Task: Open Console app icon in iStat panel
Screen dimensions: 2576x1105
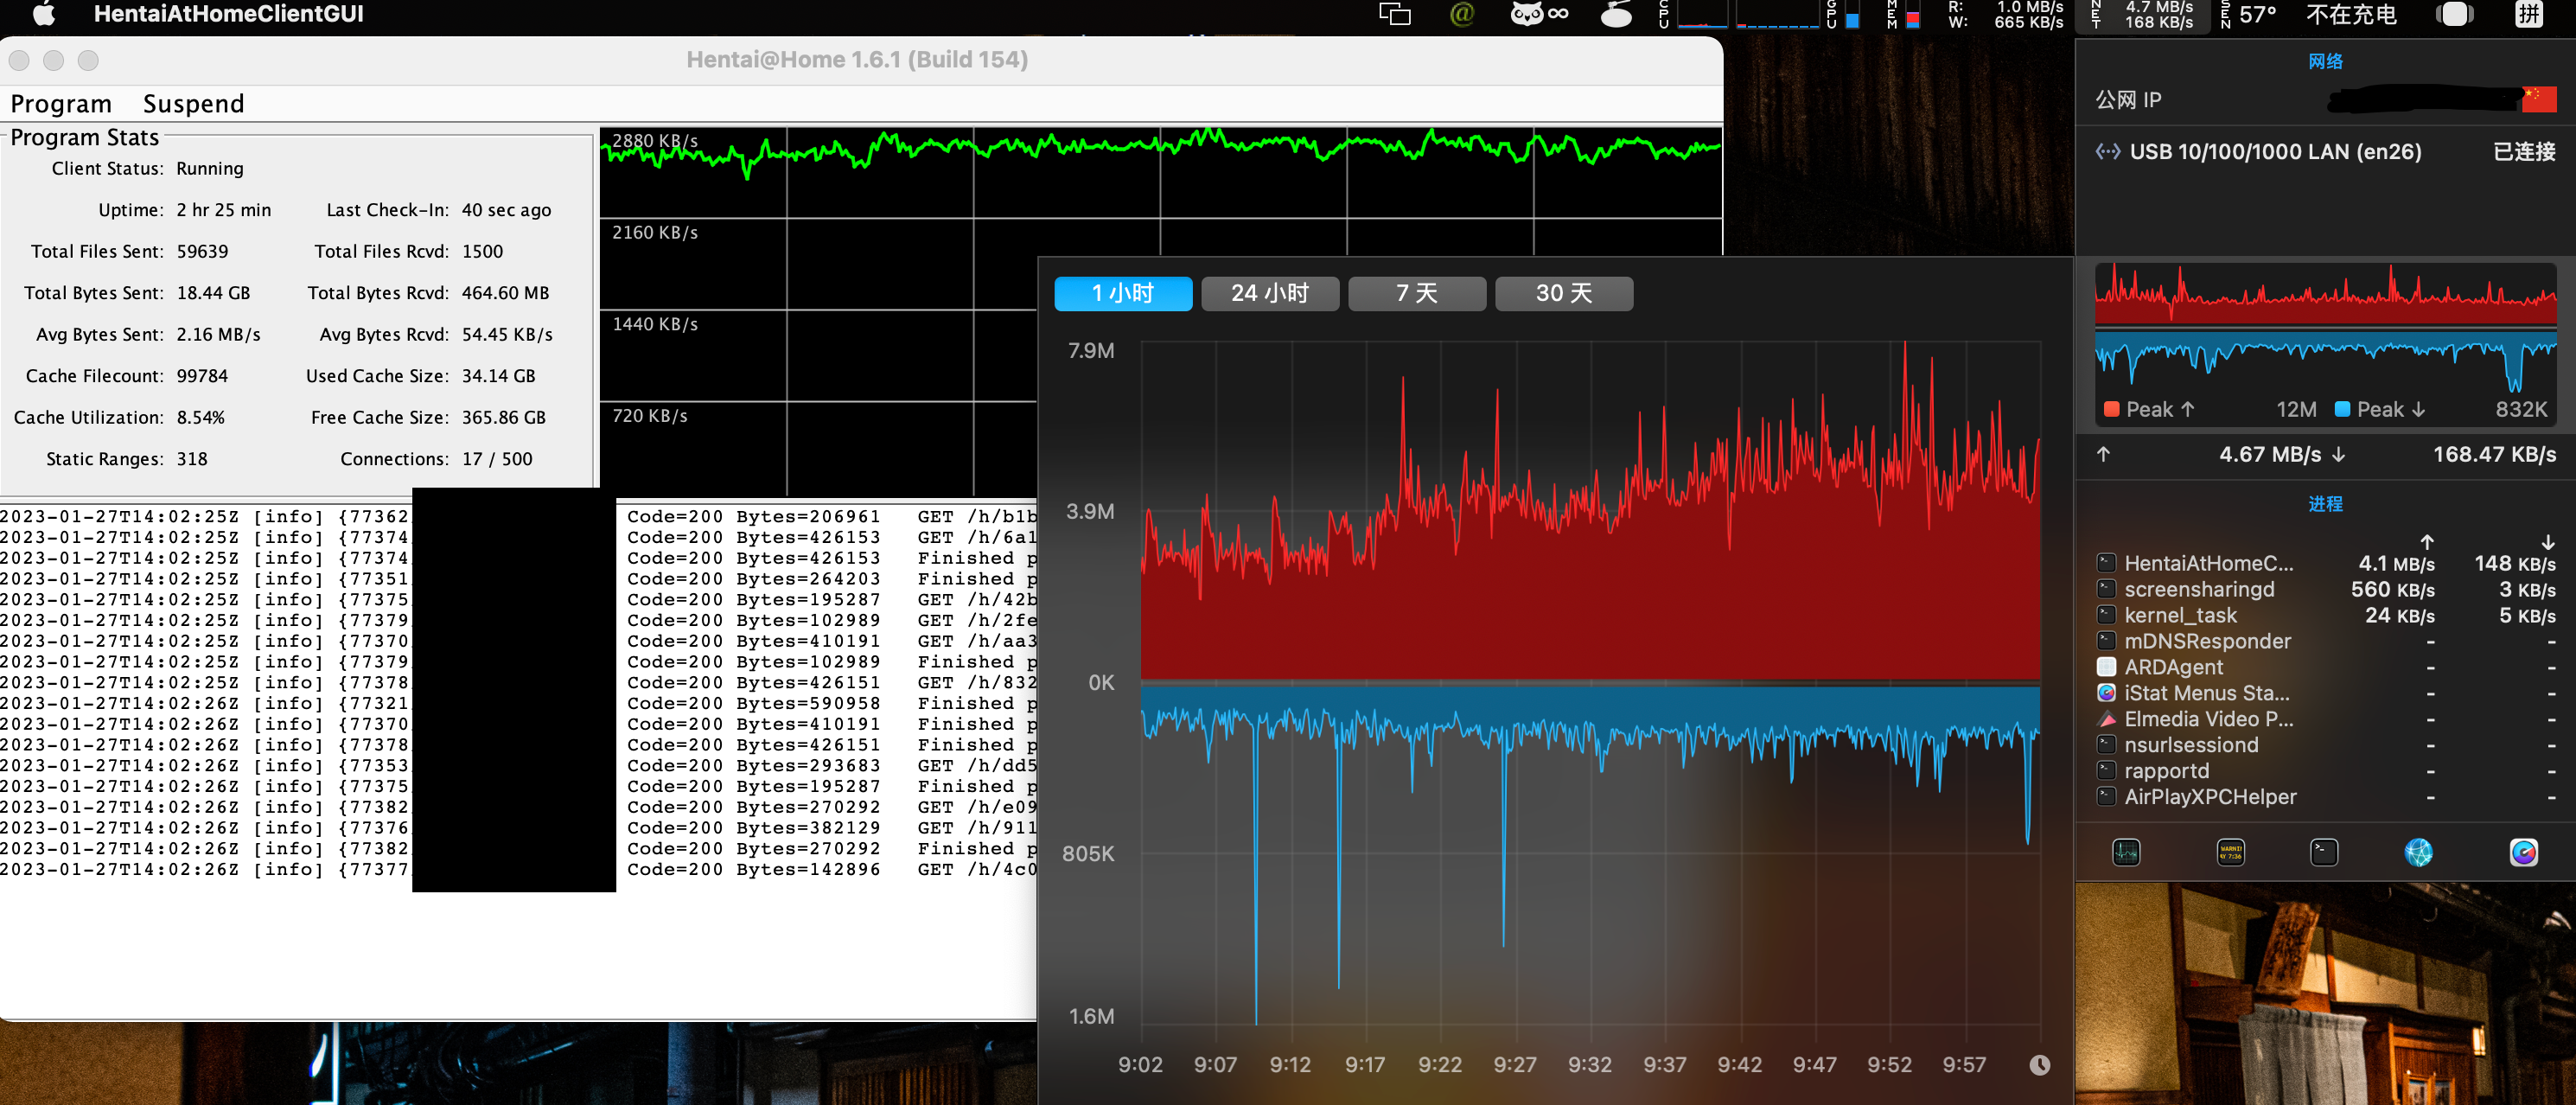Action: (x=2230, y=852)
